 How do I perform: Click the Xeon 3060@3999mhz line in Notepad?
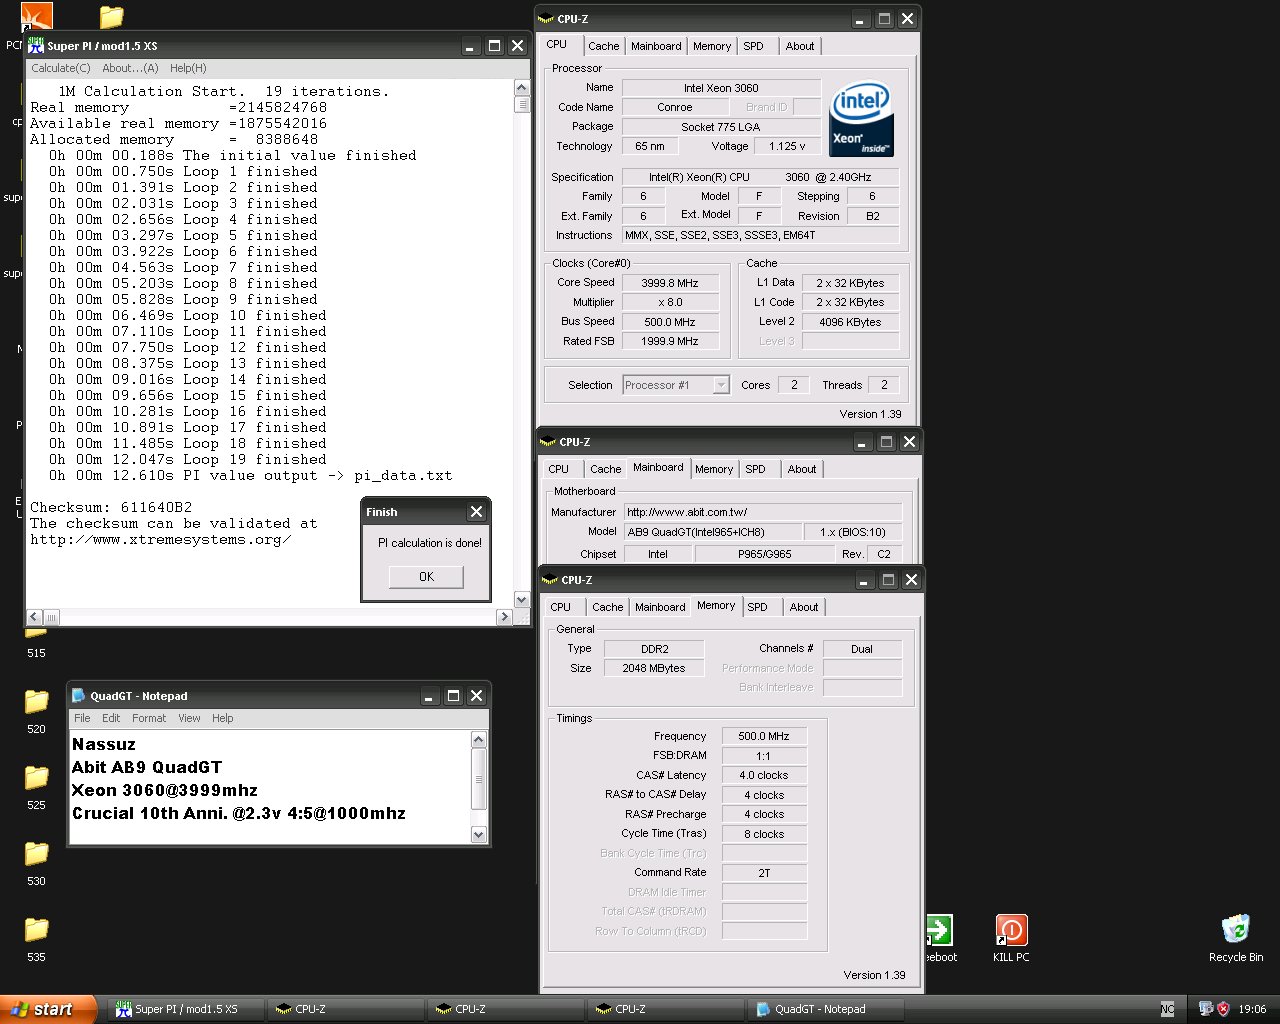click(x=165, y=790)
